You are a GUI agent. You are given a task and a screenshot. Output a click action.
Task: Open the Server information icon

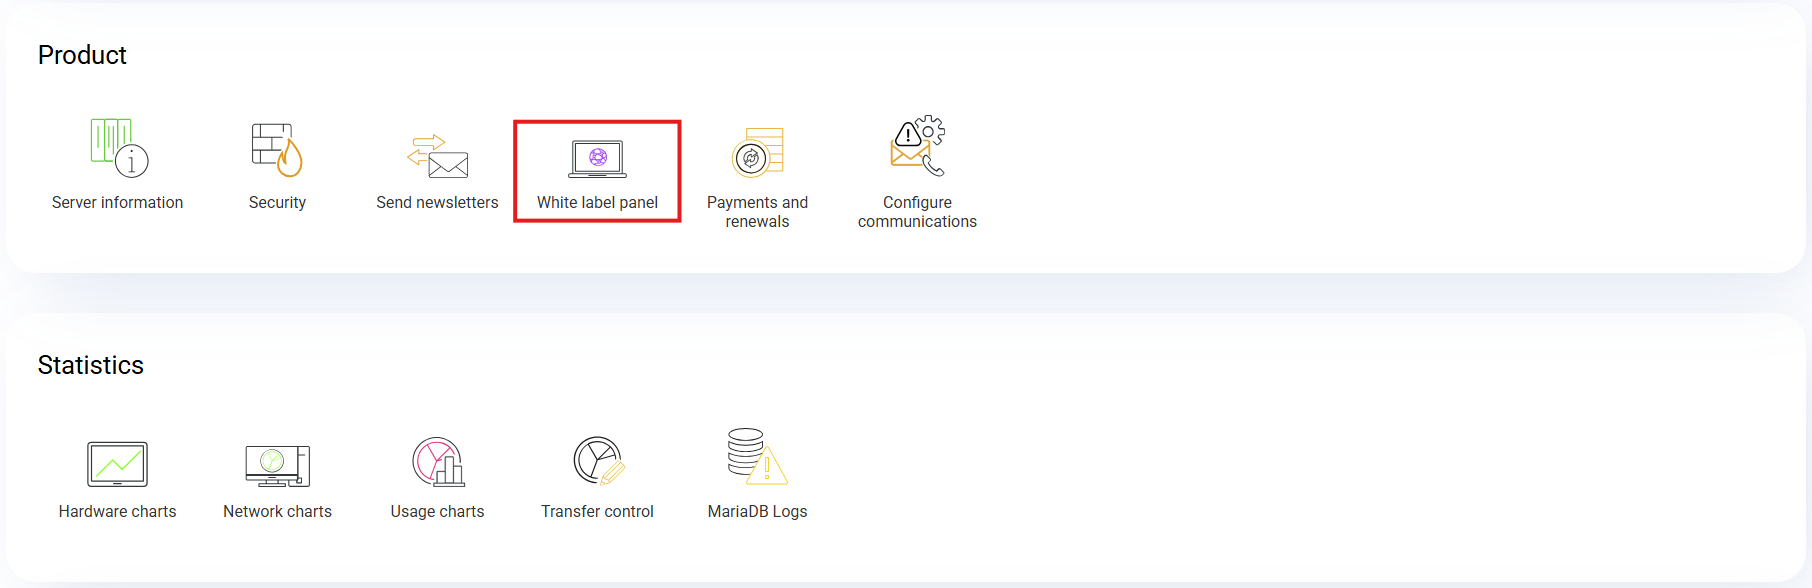tap(118, 147)
